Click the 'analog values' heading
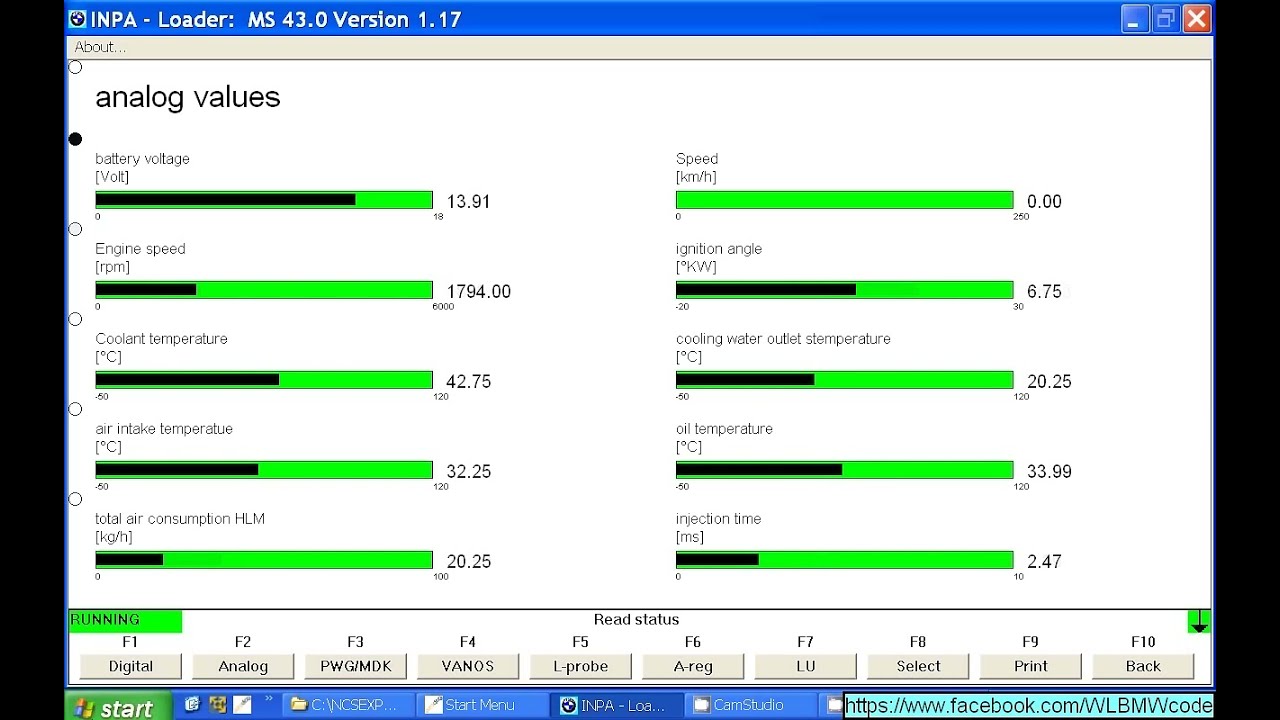Viewport: 1280px width, 720px height. pyautogui.click(x=188, y=97)
